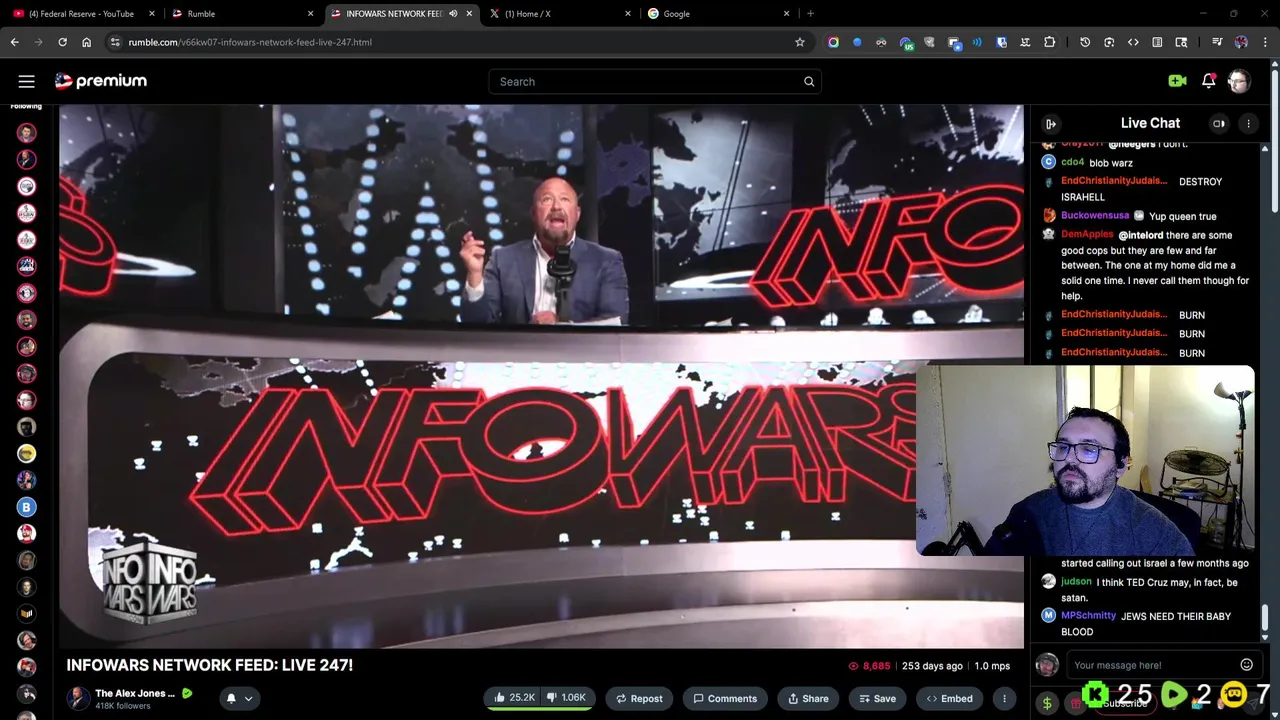Open DemApples user in chat

[1087, 235]
